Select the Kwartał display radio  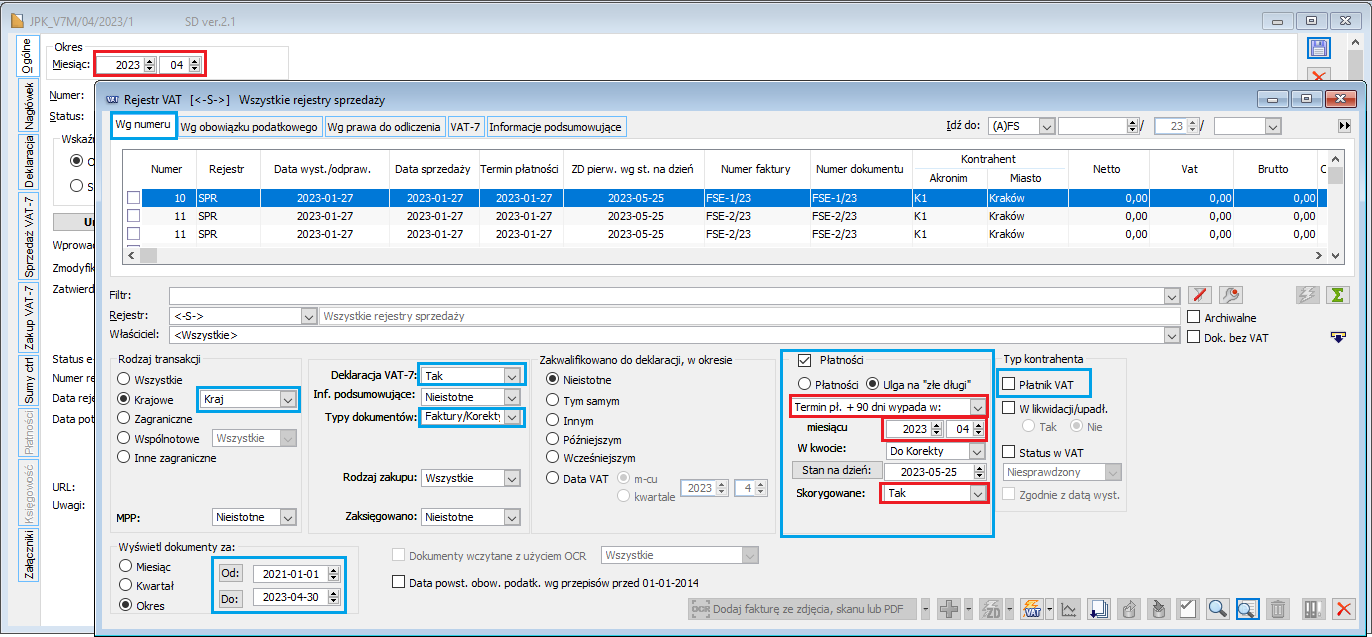pyautogui.click(x=126, y=584)
